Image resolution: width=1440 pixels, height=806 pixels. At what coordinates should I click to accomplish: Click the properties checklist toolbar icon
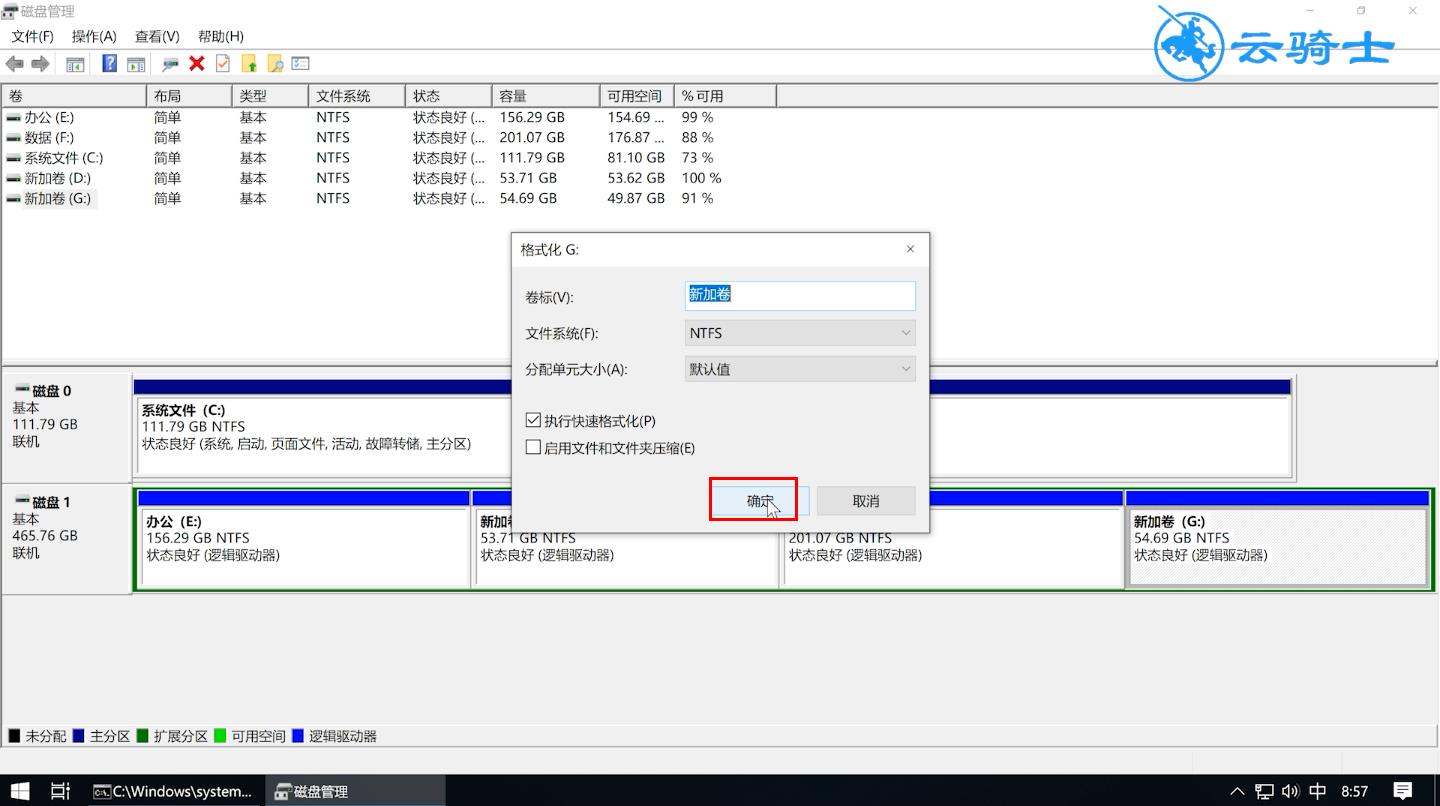(x=300, y=63)
